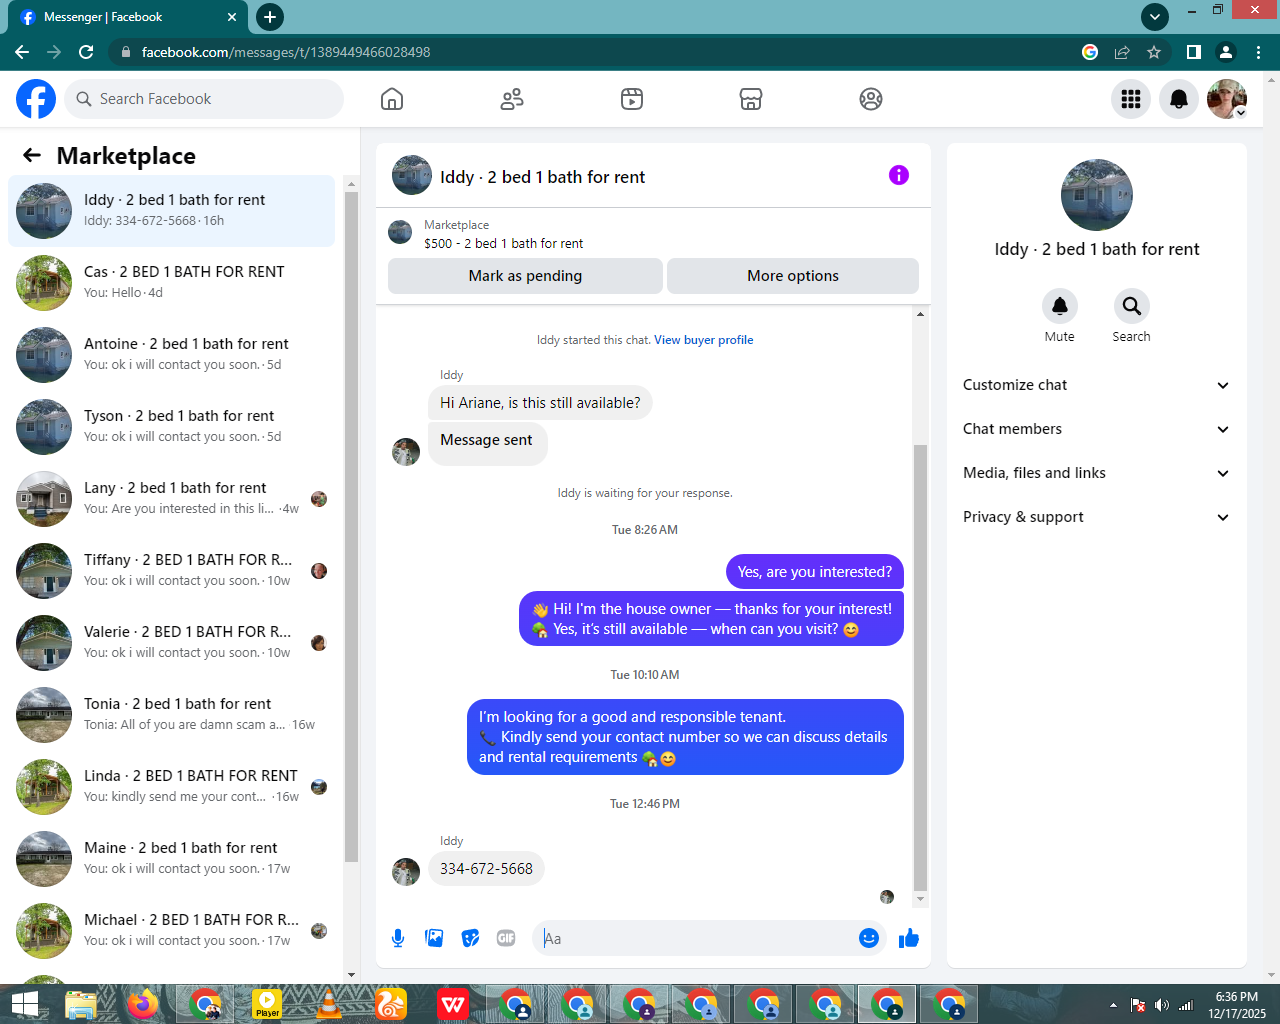
Task: Click the message scrollbar thumb
Action: (x=921, y=667)
